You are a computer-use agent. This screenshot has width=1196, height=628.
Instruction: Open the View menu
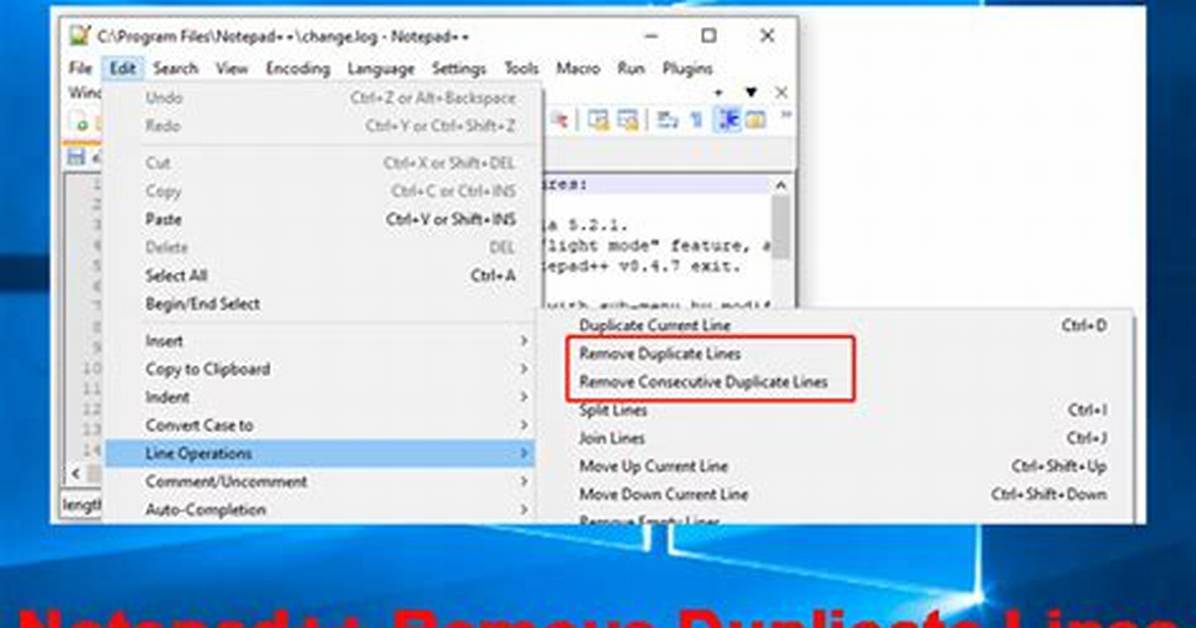[x=232, y=69]
